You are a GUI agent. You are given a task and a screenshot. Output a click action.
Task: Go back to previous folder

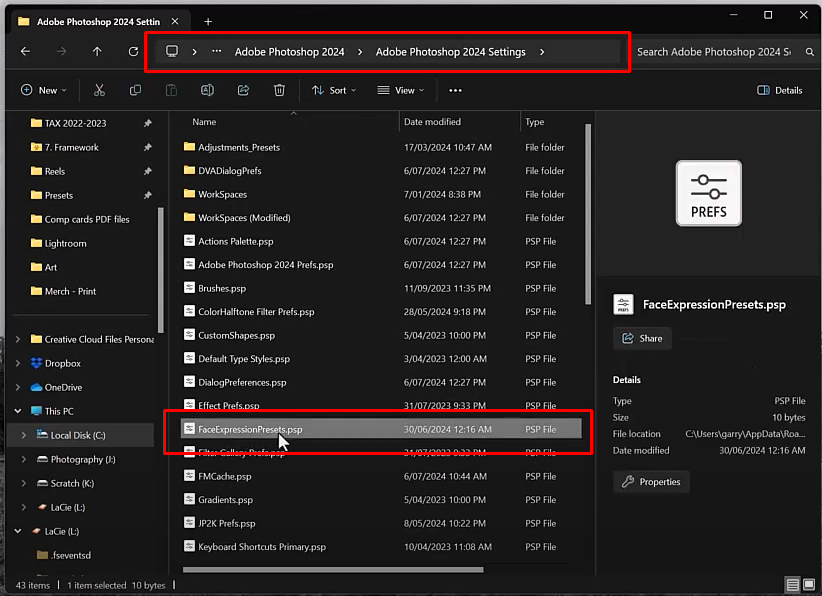(25, 51)
